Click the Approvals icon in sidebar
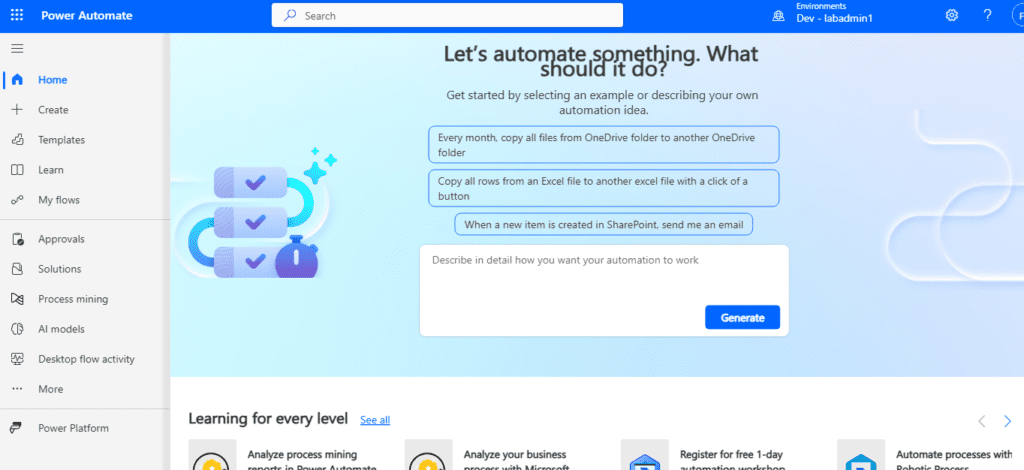This screenshot has width=1024, height=470. 18,239
